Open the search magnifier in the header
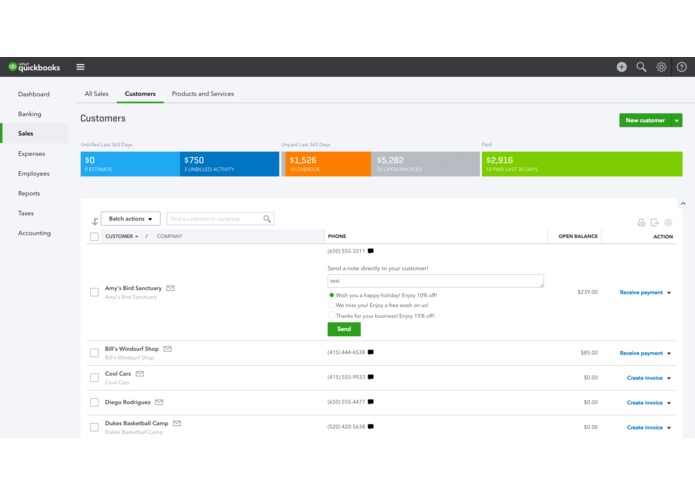 pyautogui.click(x=641, y=67)
